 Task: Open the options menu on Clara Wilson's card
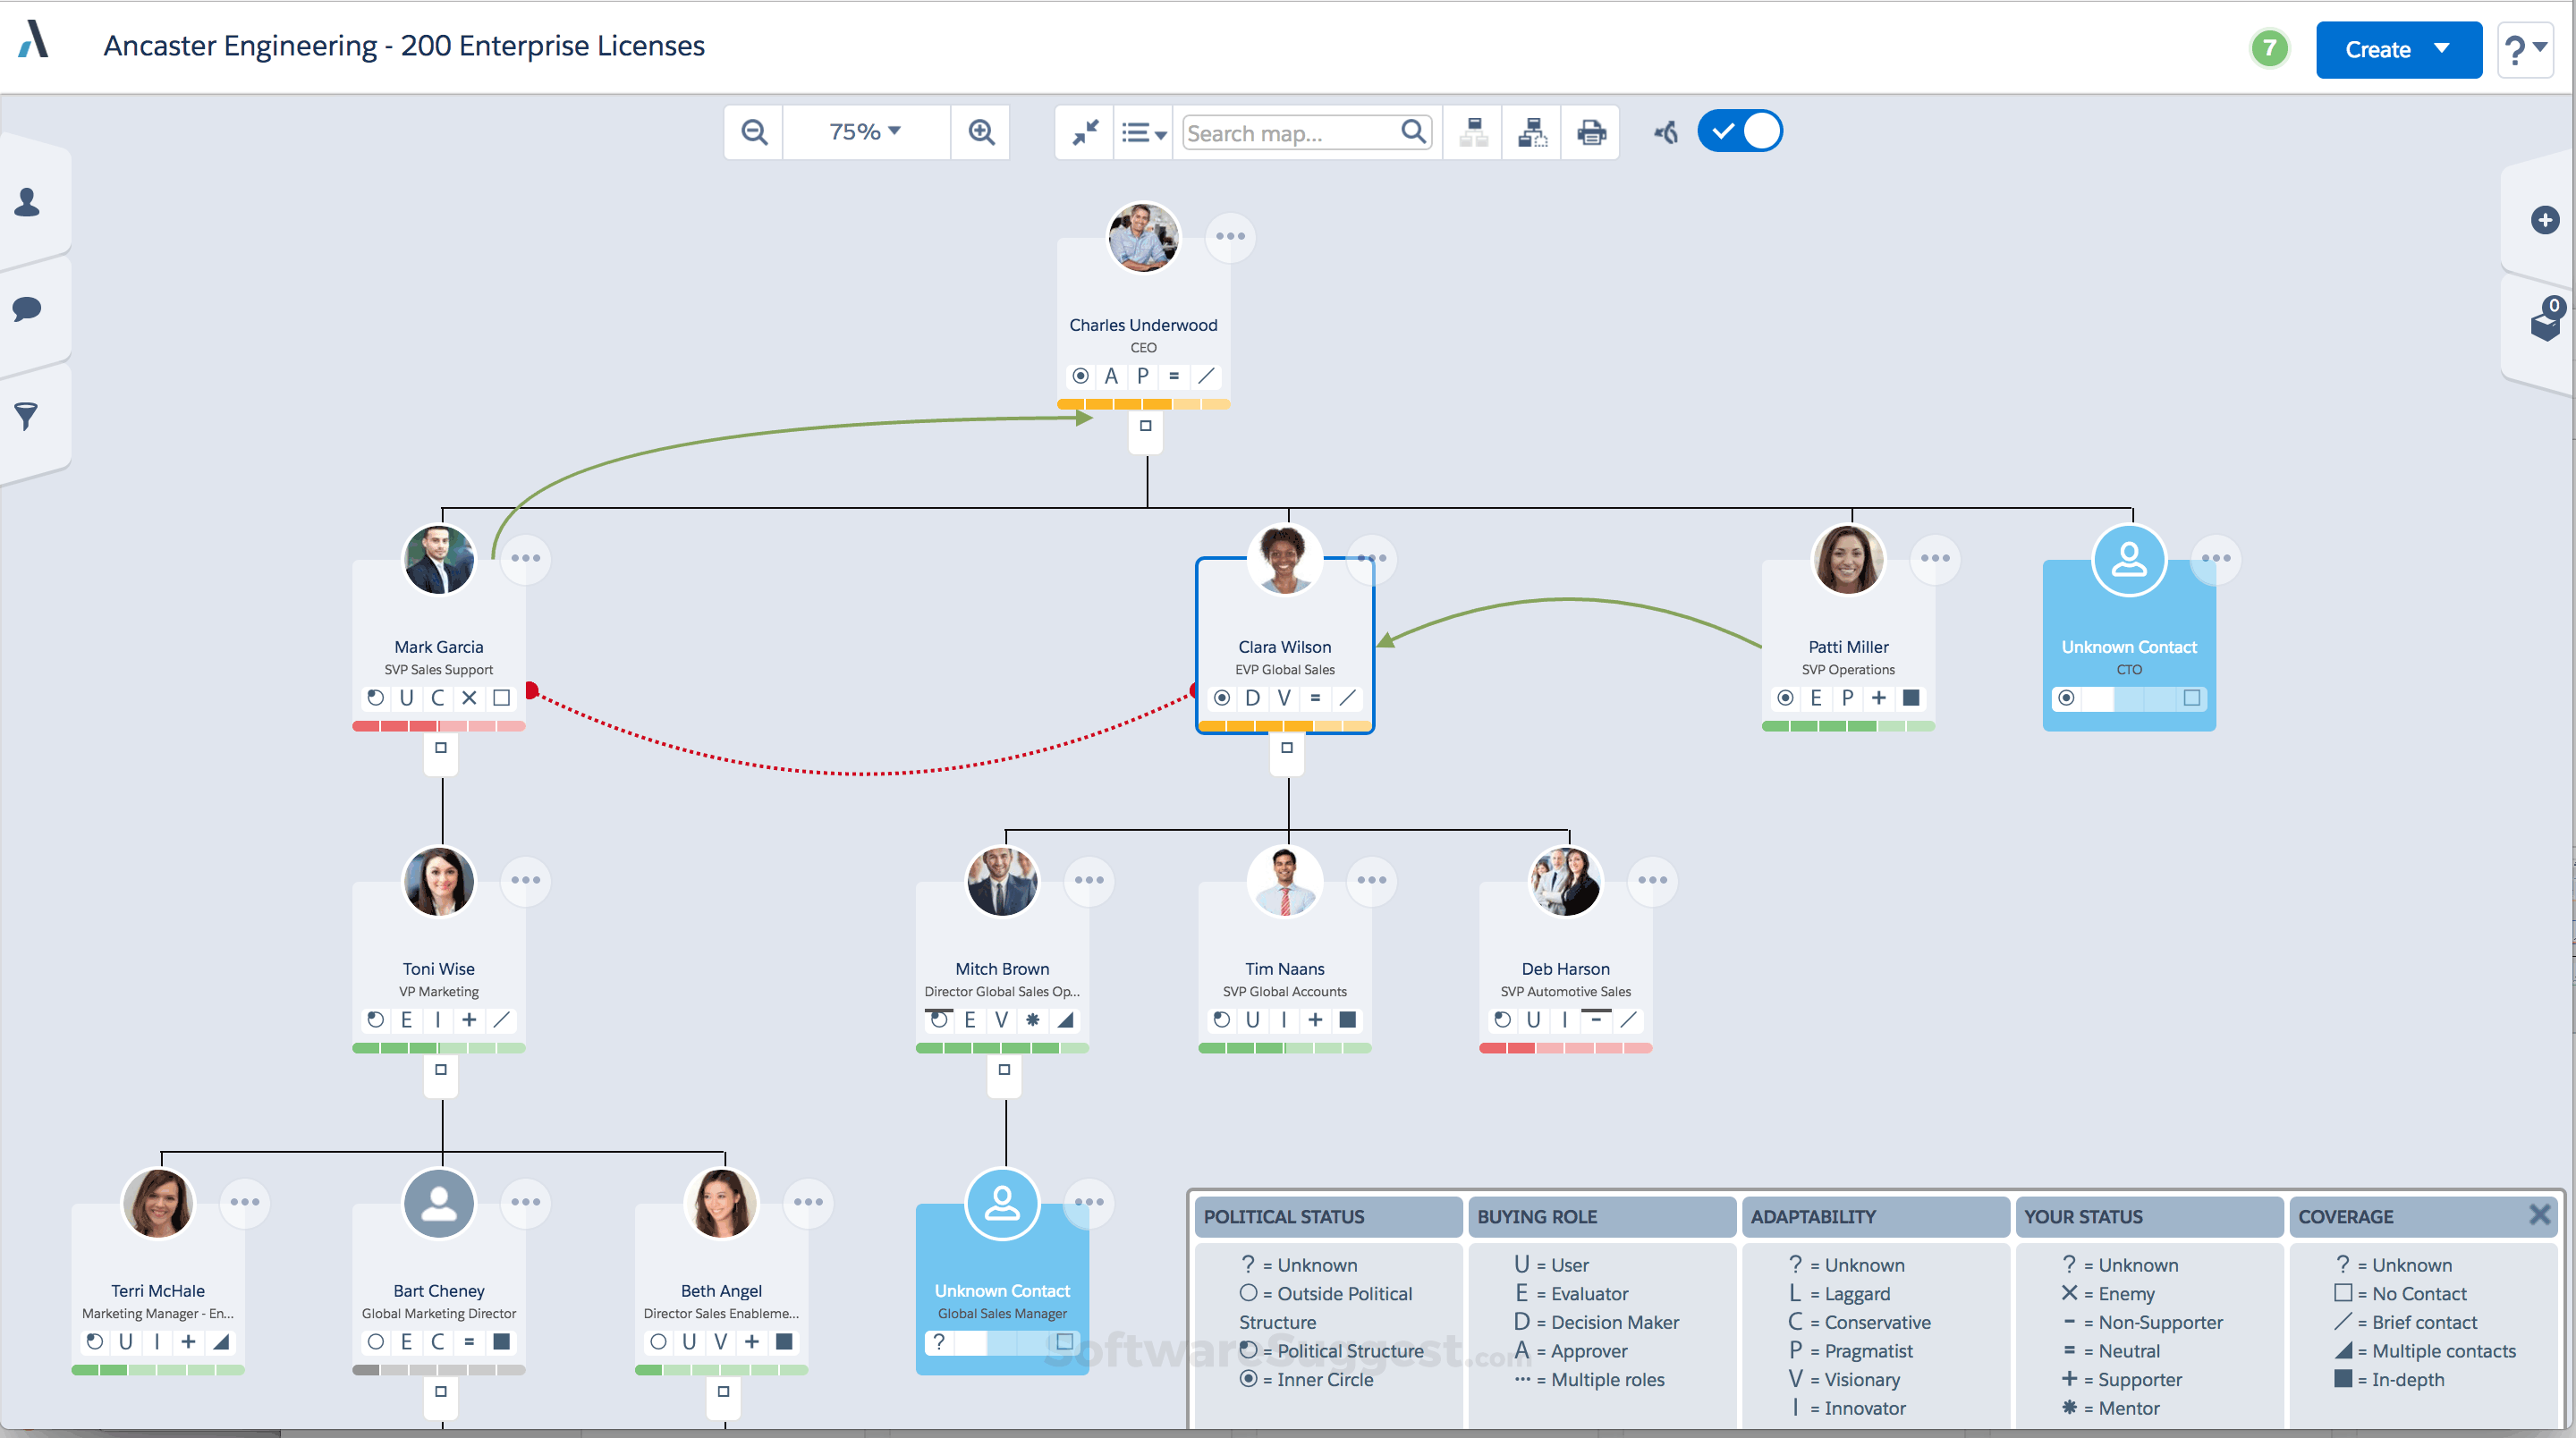pos(1371,559)
